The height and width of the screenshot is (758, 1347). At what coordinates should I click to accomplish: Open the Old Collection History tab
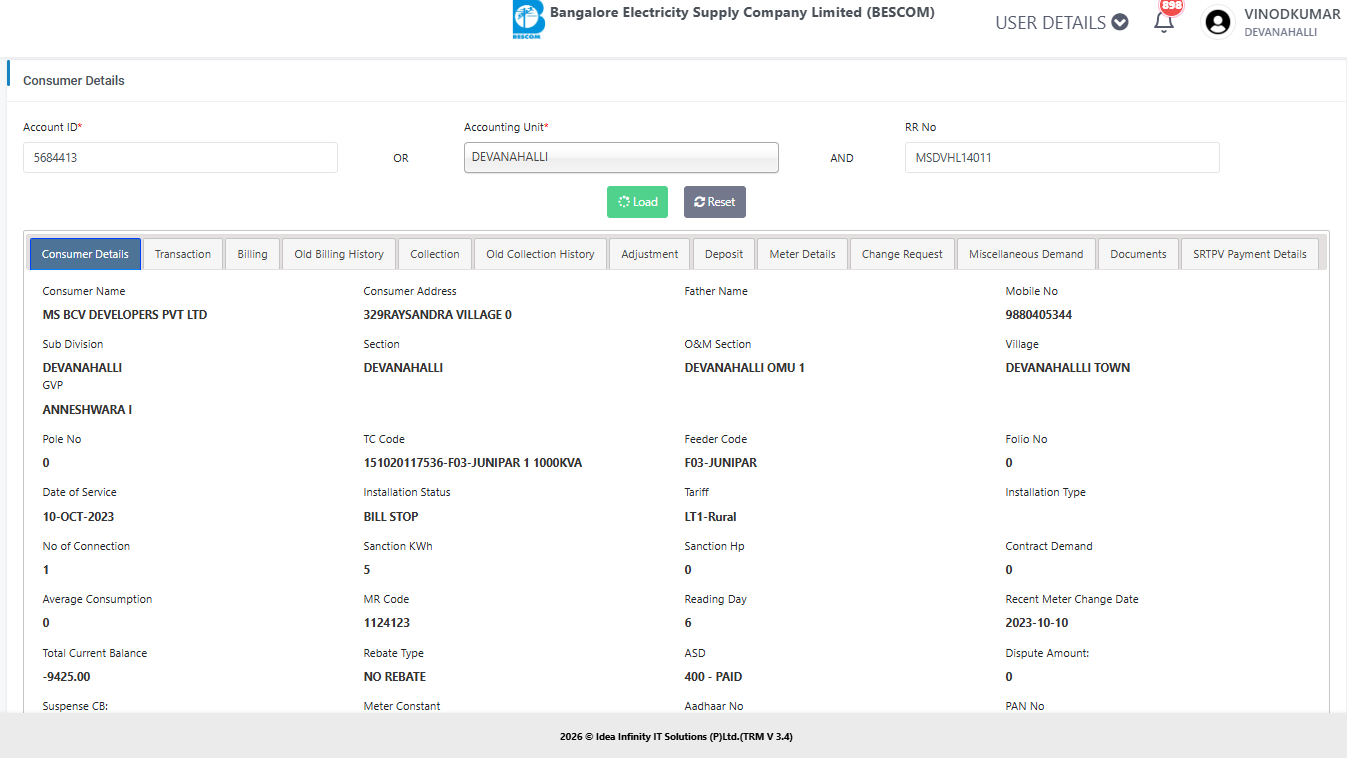click(x=540, y=254)
